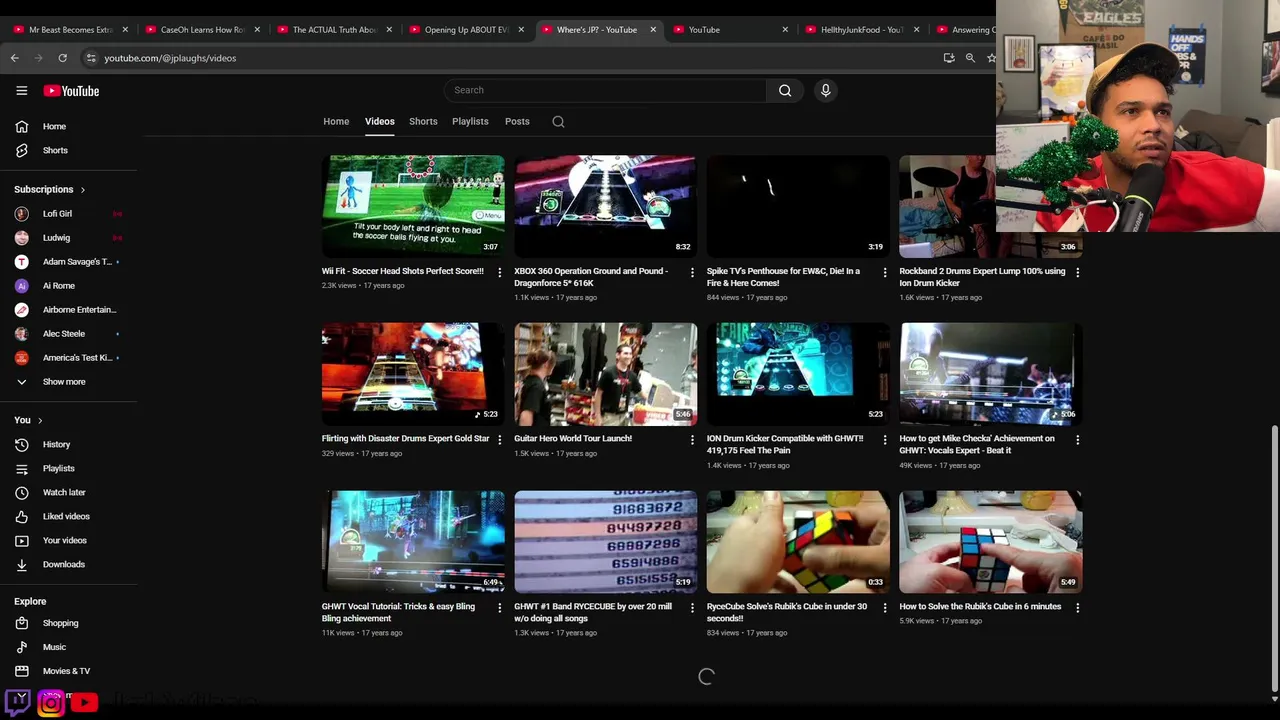This screenshot has width=1280, height=720.
Task: Click the browser address bar URL
Action: (170, 58)
